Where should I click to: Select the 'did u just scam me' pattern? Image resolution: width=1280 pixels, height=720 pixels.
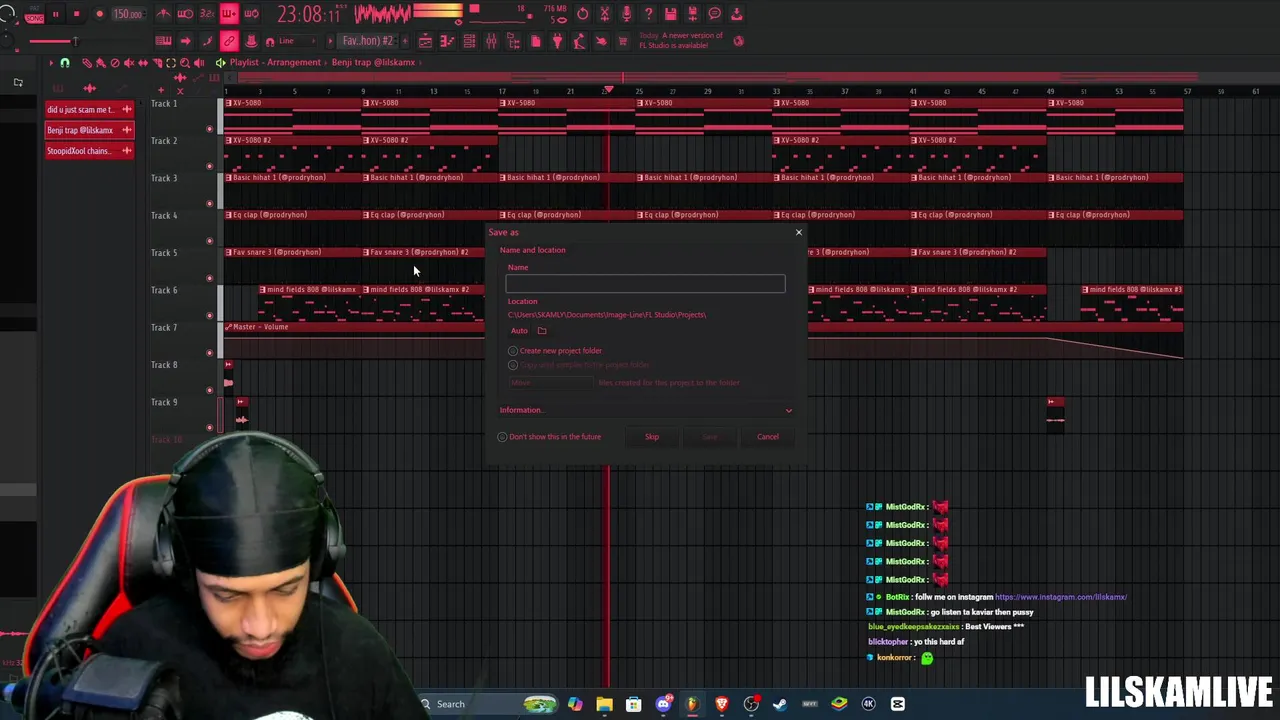[89, 109]
